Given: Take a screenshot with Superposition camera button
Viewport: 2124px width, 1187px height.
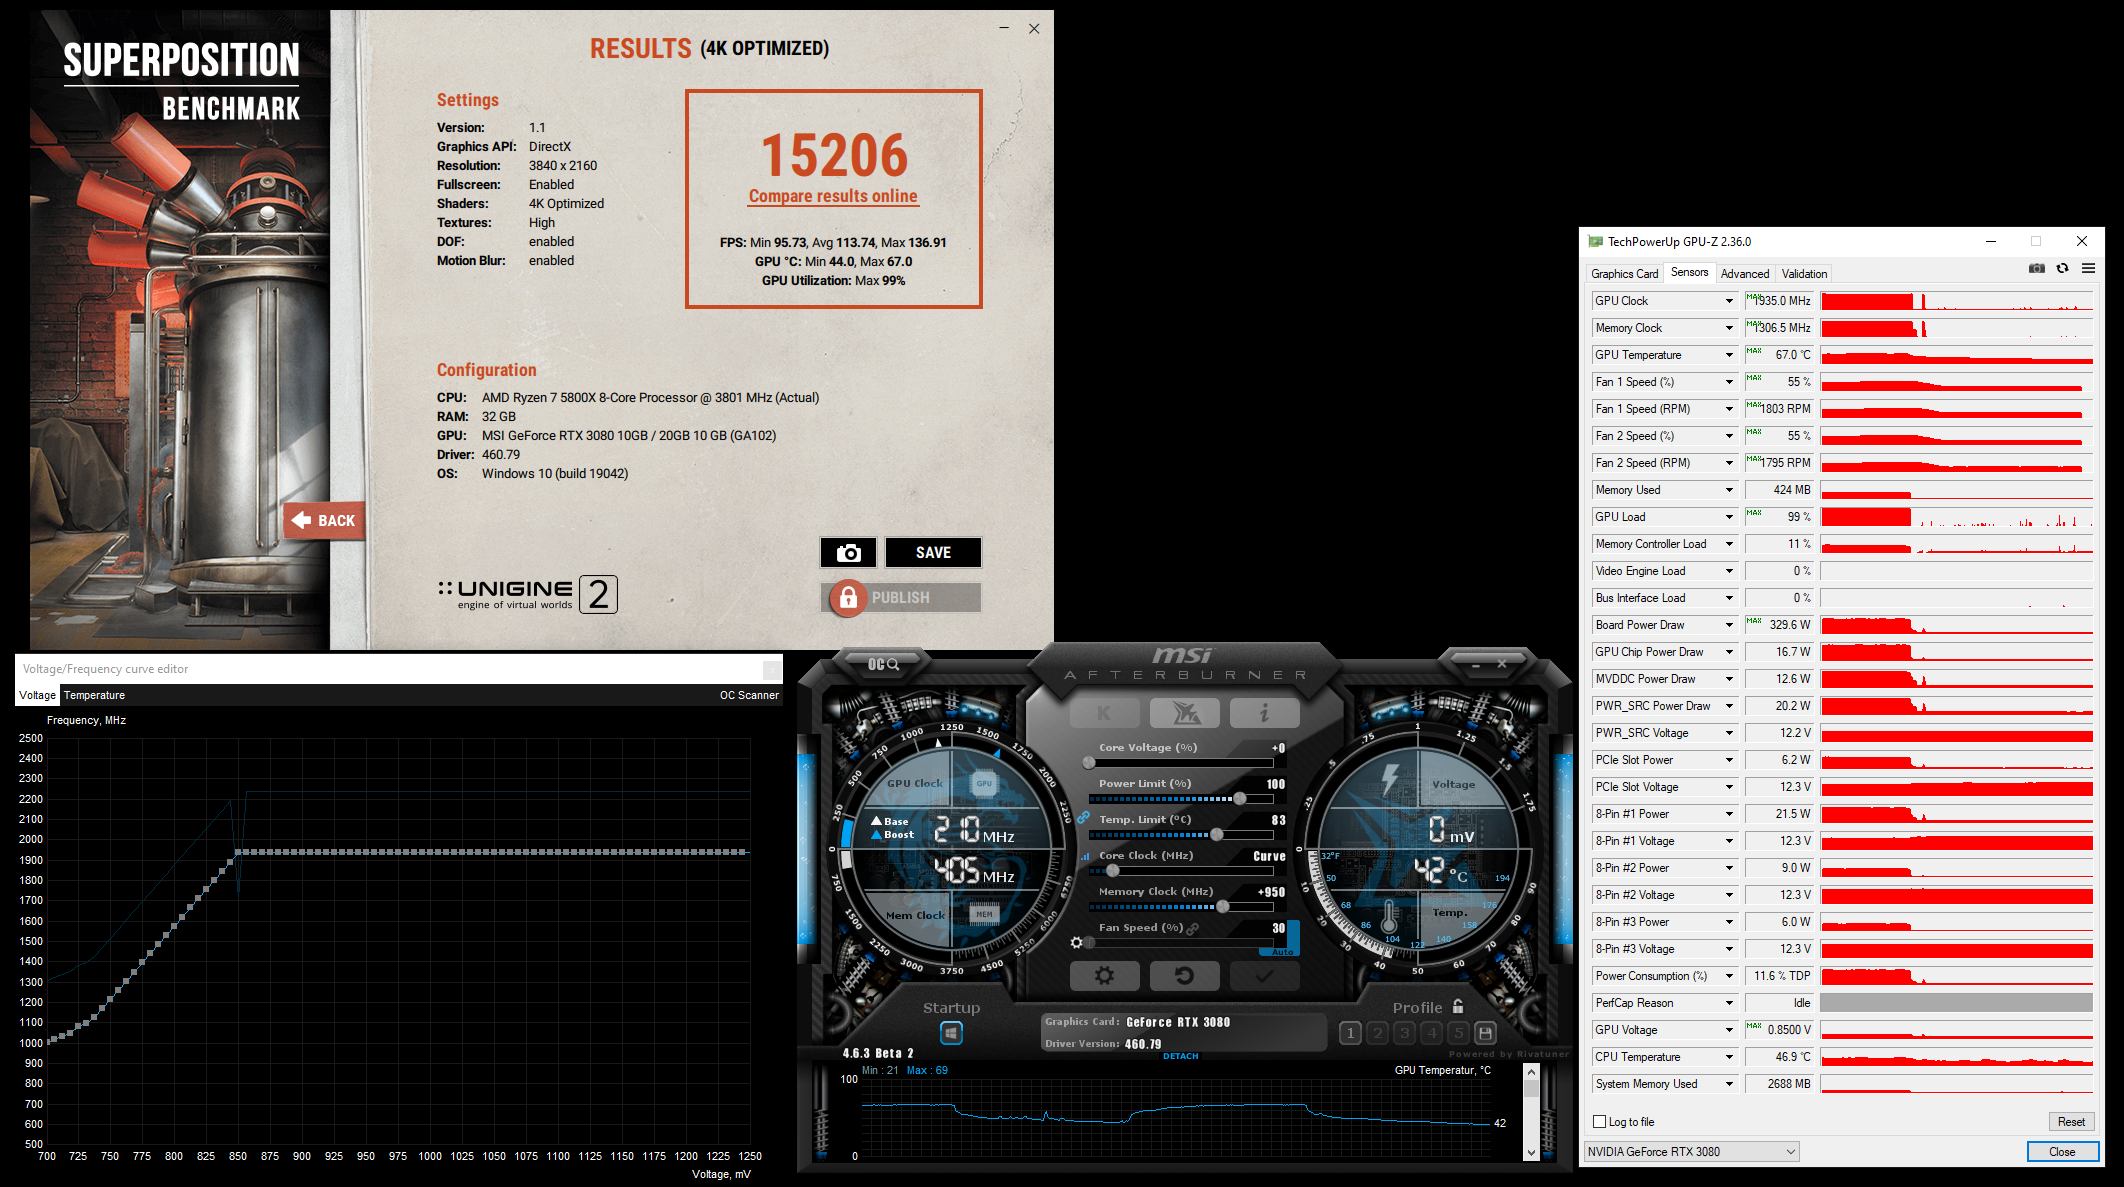Looking at the screenshot, I should pos(848,553).
